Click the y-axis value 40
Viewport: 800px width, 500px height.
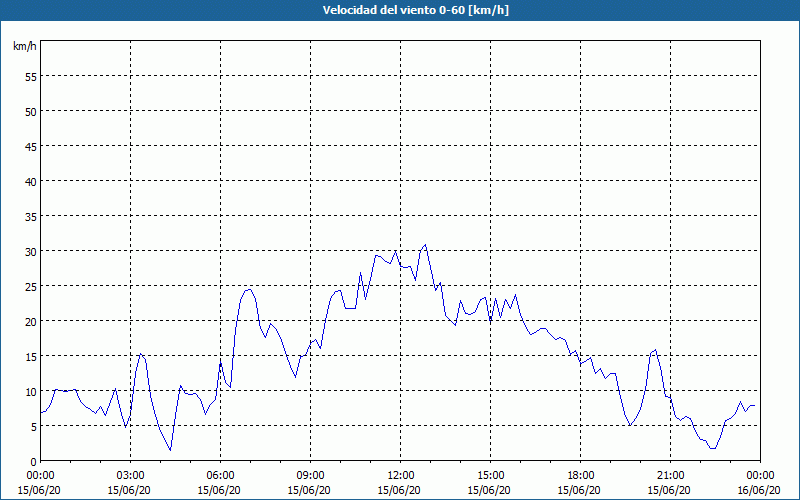pos(31,181)
